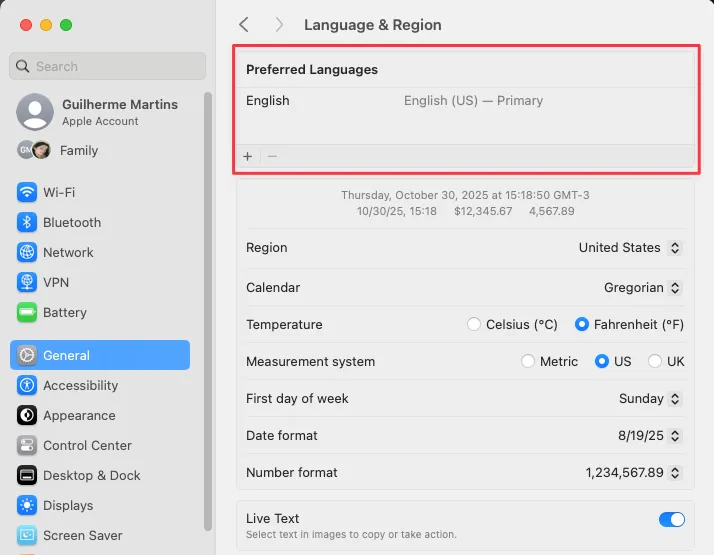Image resolution: width=714 pixels, height=555 pixels.
Task: Click the Accessibility icon
Action: tap(27, 385)
